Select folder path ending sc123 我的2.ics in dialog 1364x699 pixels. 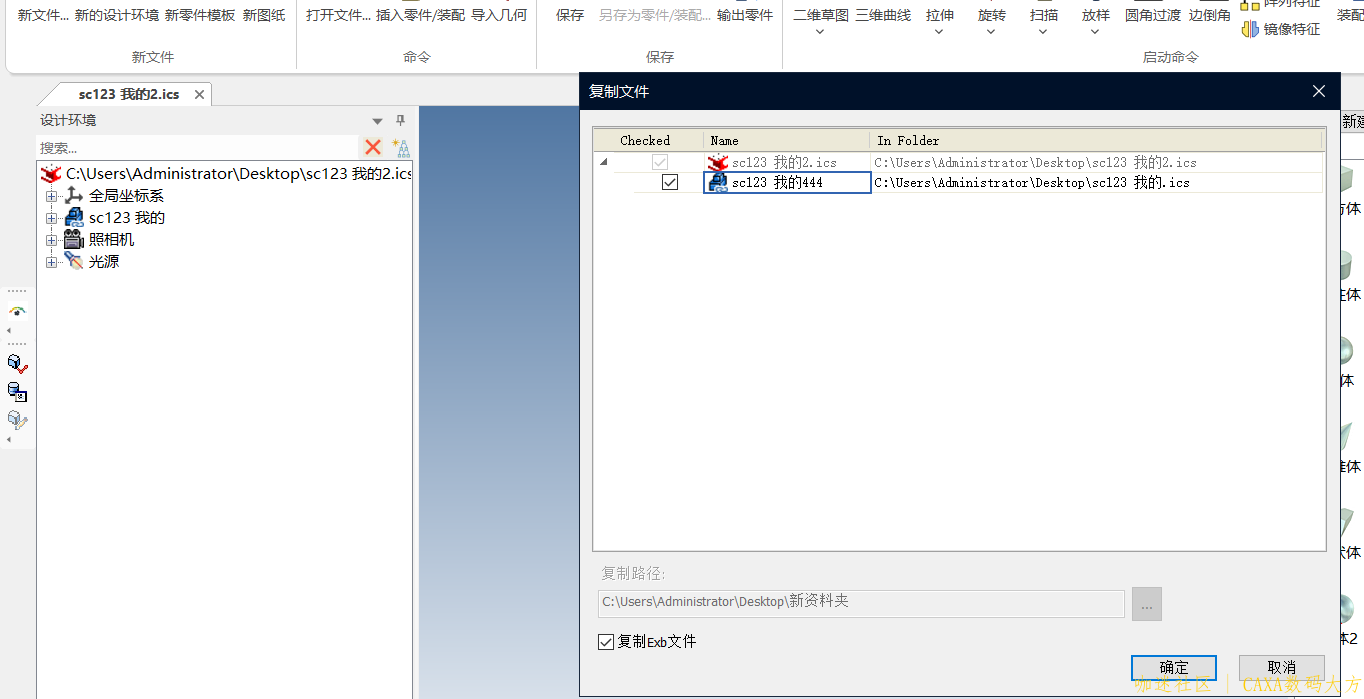[1035, 162]
